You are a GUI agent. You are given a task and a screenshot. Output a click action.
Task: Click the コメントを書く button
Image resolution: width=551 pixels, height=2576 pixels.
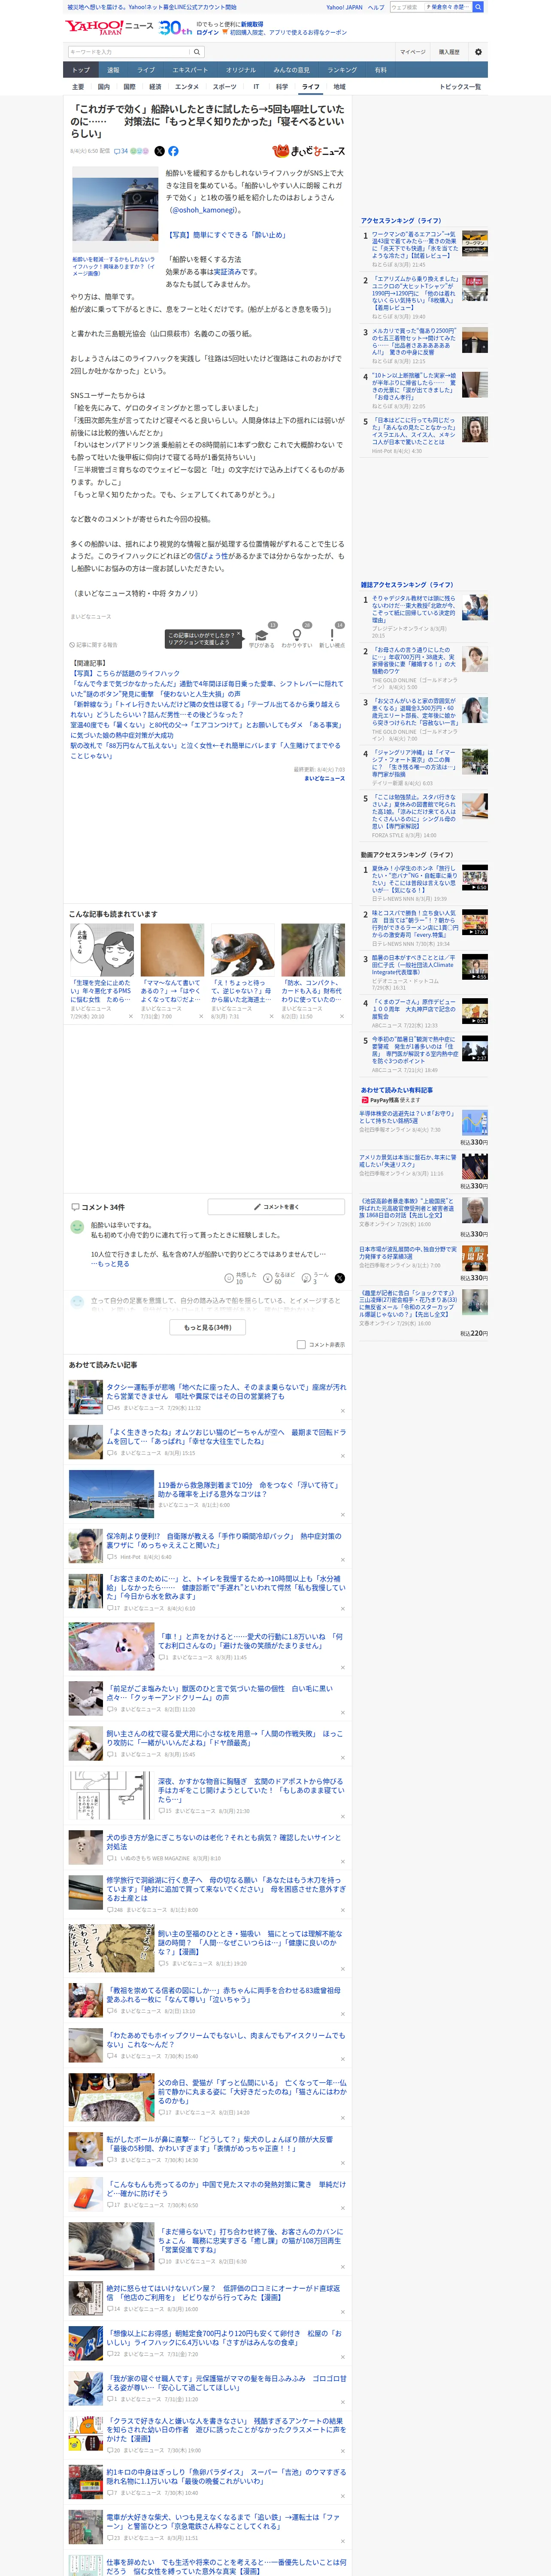pyautogui.click(x=277, y=1207)
